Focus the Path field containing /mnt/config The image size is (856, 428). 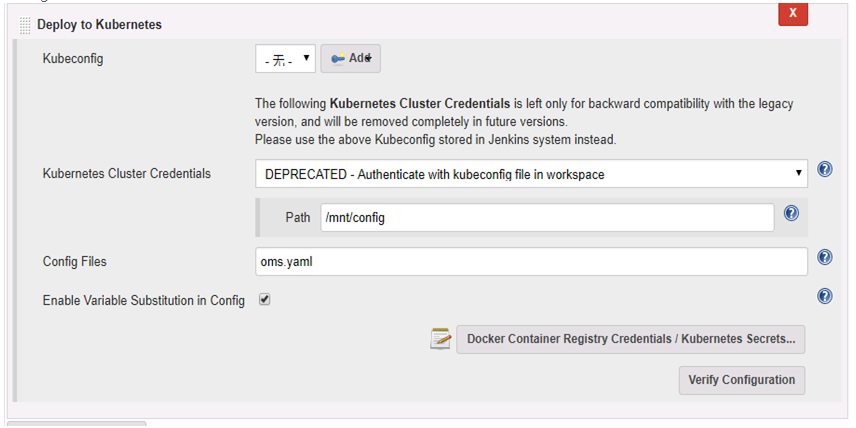[x=547, y=217]
